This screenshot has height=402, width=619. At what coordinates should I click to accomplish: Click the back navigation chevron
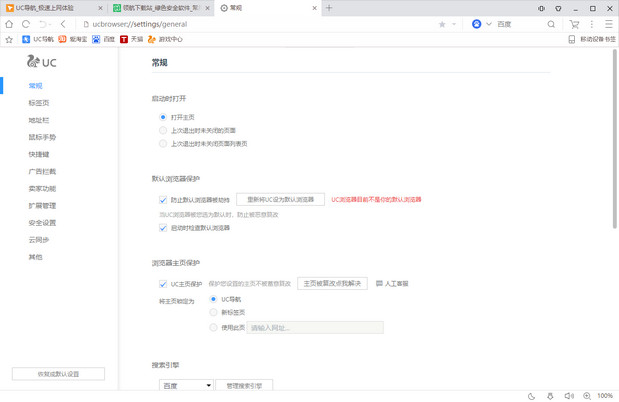pos(63,24)
